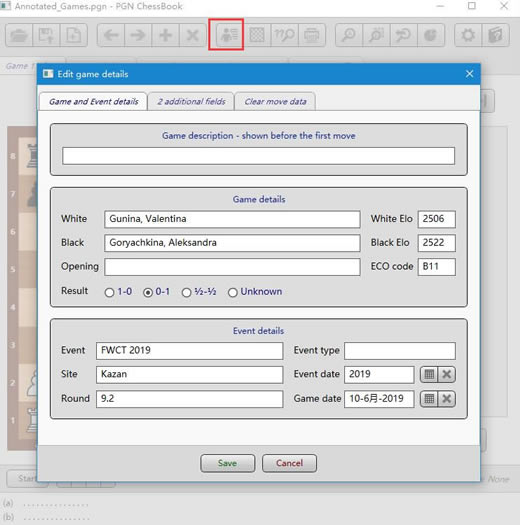Click the Cancel button
This screenshot has width=520, height=525.
pos(289,463)
